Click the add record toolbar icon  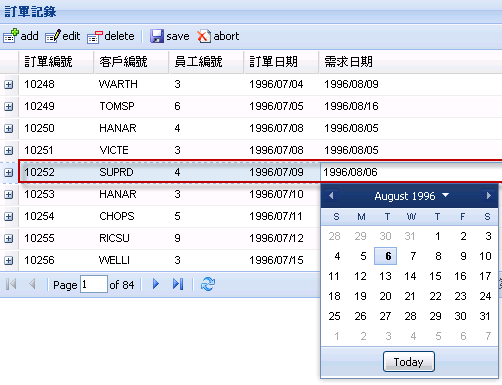click(11, 36)
